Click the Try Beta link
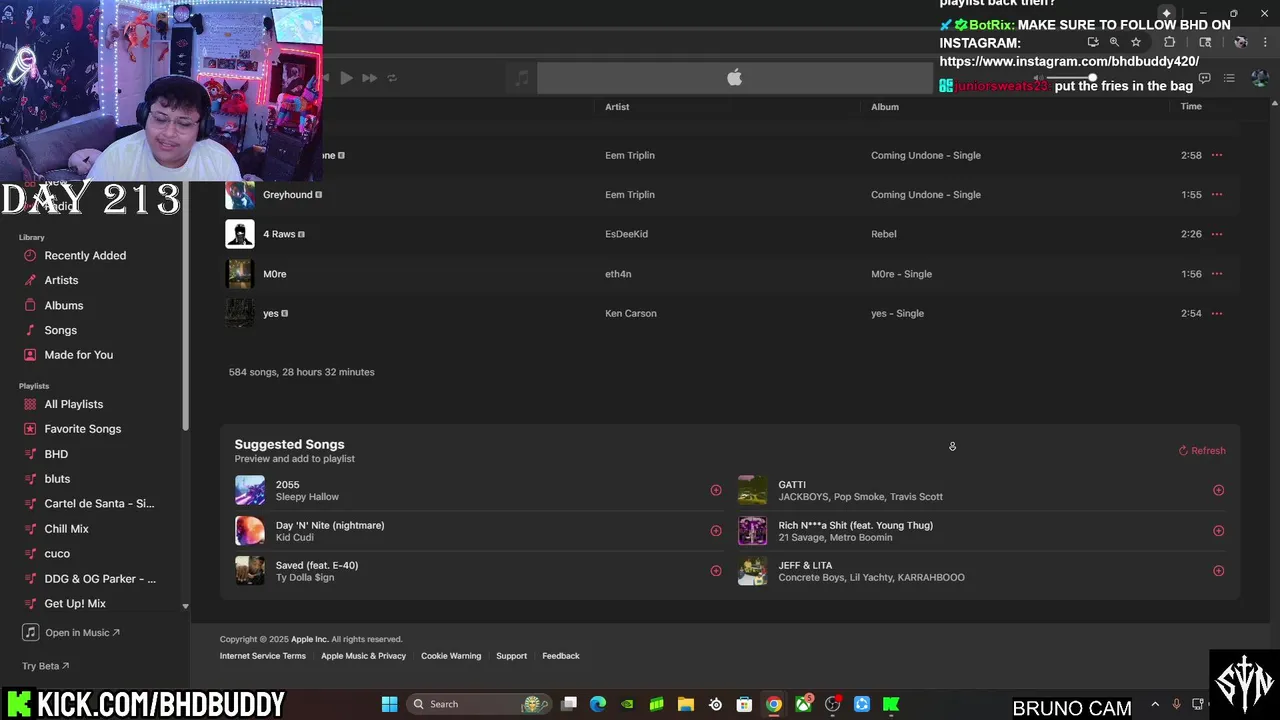The width and height of the screenshot is (1280, 720). pos(46,666)
